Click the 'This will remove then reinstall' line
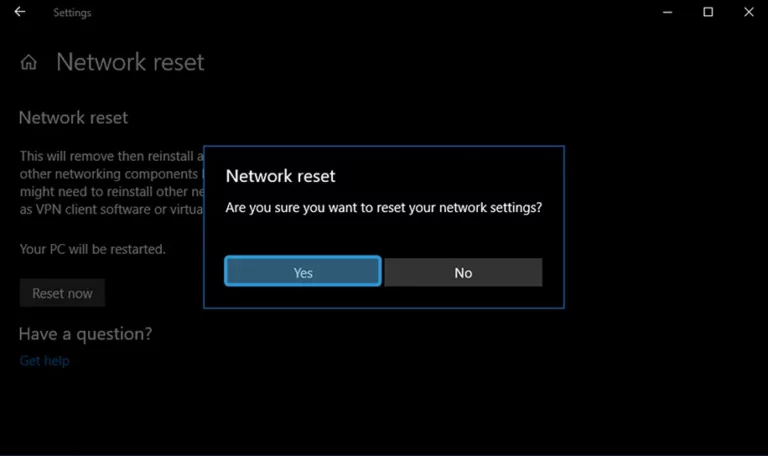 tap(112, 156)
